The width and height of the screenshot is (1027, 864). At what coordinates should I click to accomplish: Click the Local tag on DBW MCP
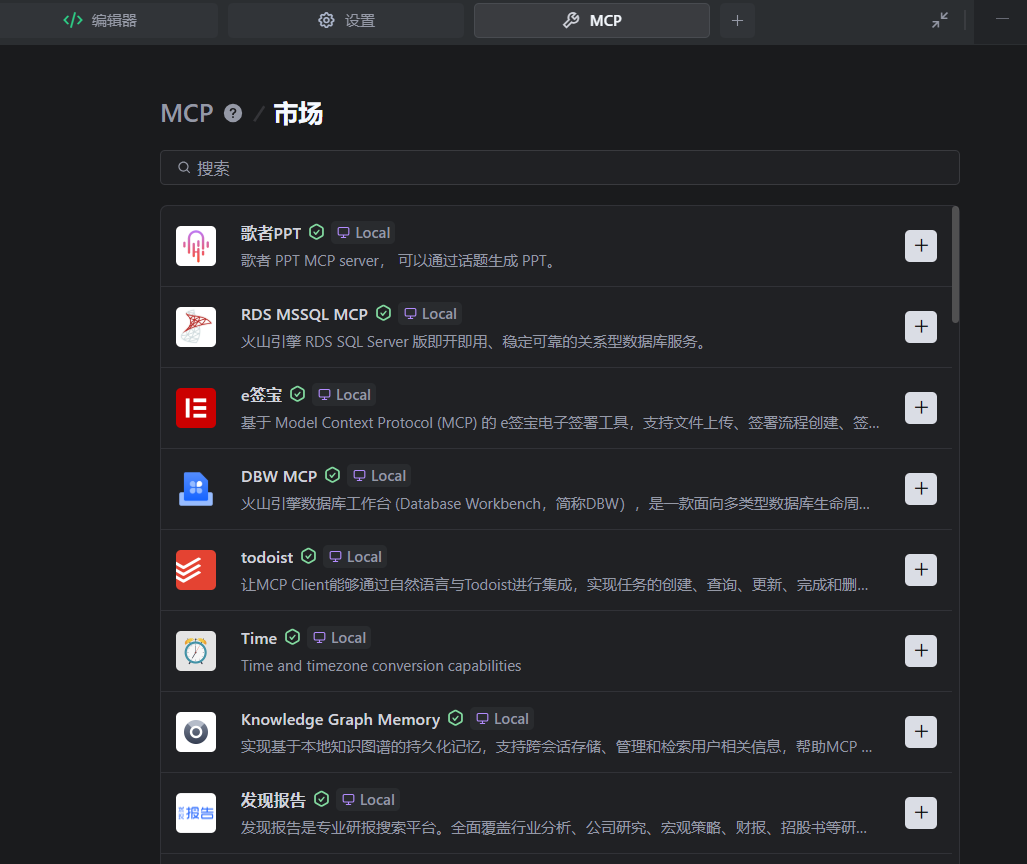point(379,476)
